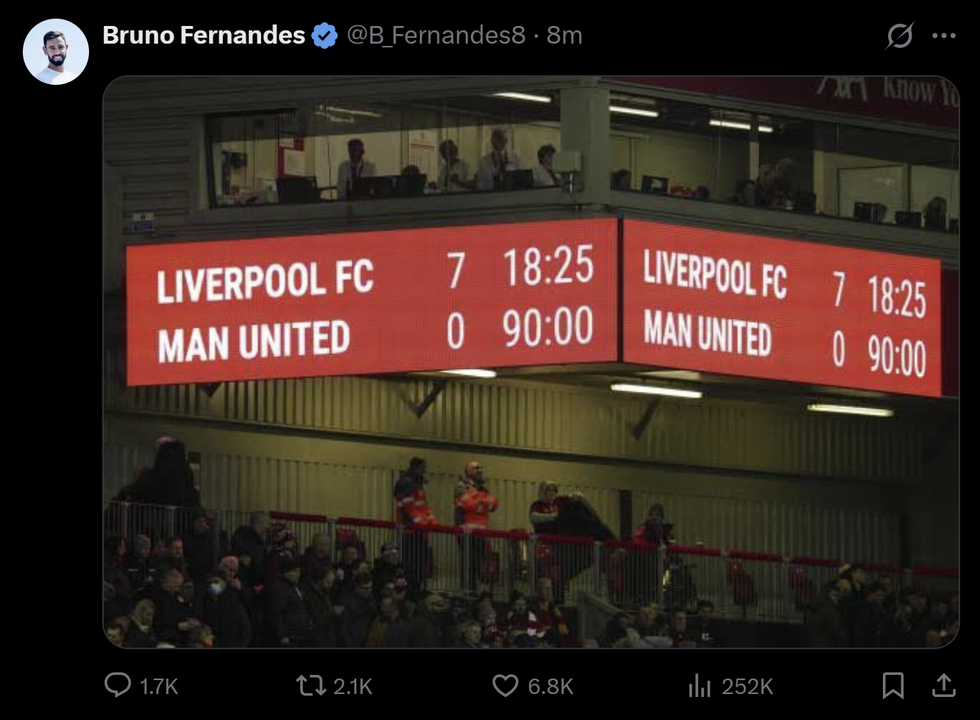Like the post with the heart icon
Screen dimensions: 980x720
pyautogui.click(x=508, y=686)
